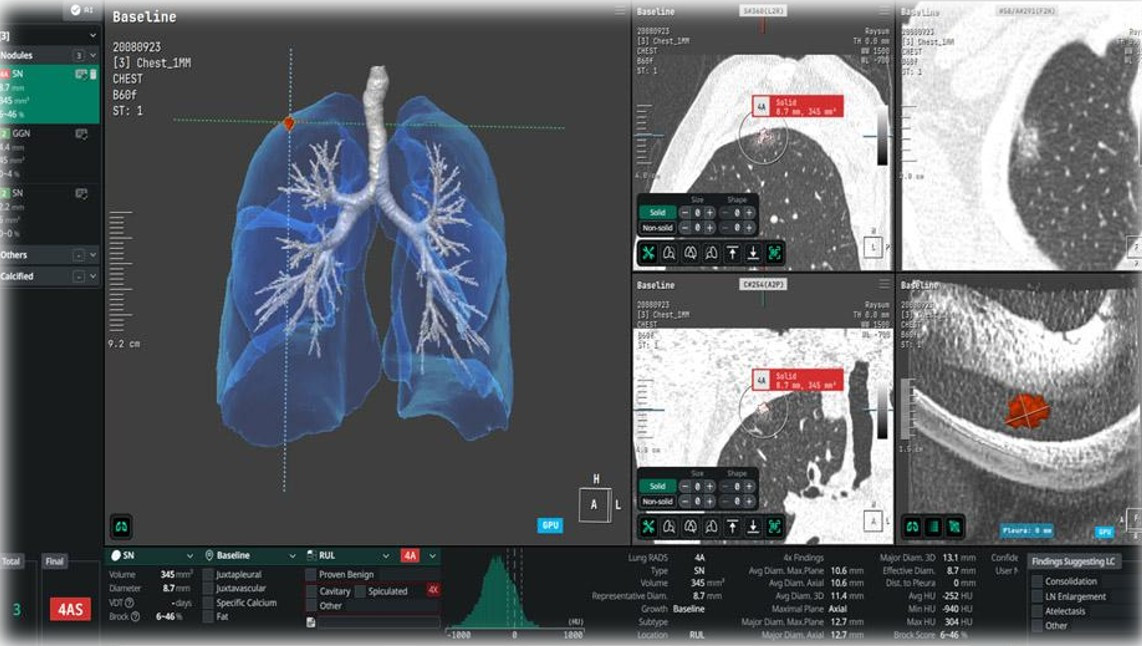Click the orientation cube labeled A
Screen dimensions: 1142x646
(594, 504)
